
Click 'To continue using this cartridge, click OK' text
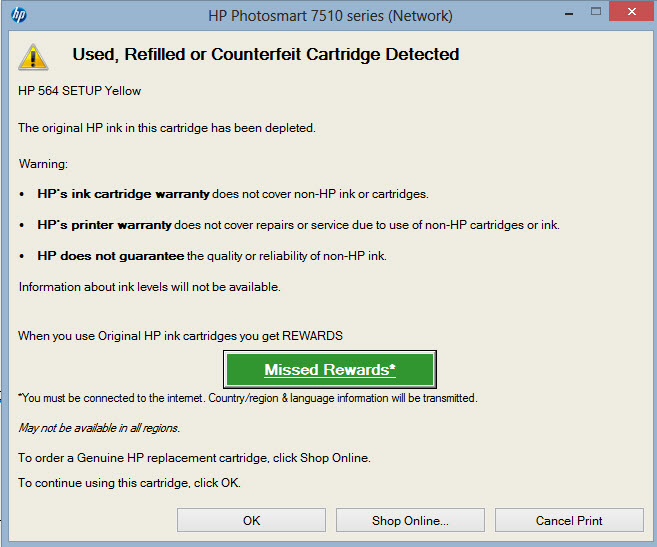129,482
